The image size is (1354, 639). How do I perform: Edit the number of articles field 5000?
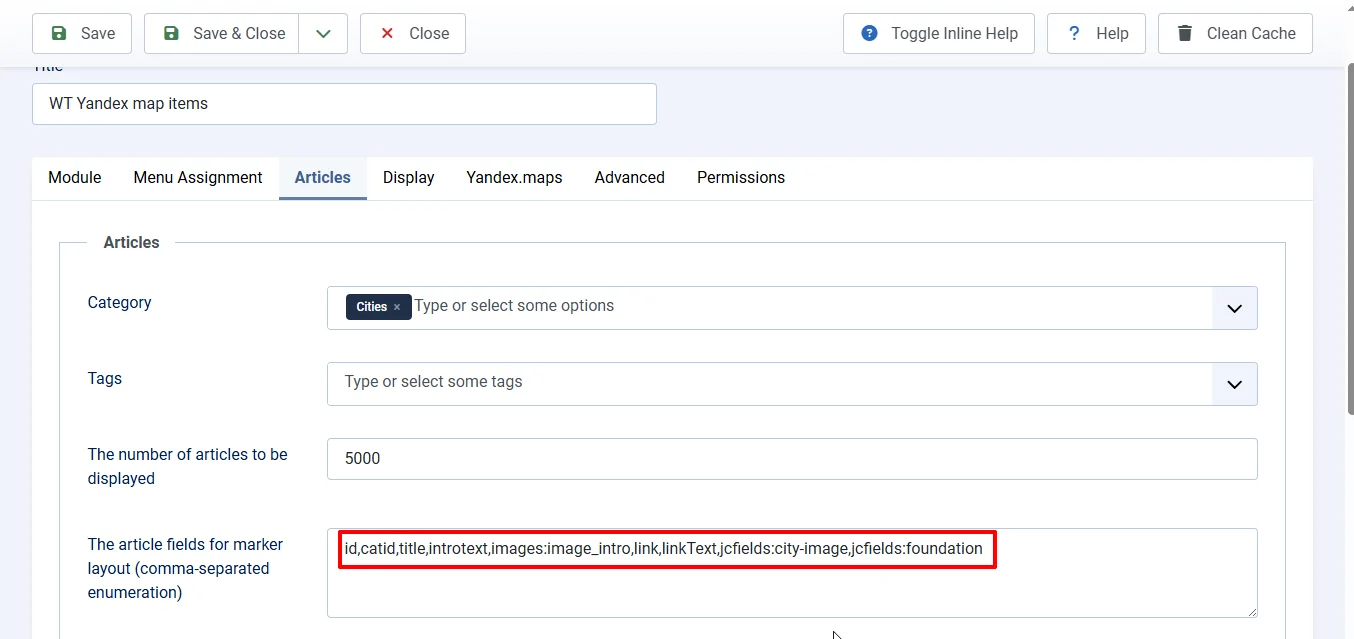tap(792, 459)
